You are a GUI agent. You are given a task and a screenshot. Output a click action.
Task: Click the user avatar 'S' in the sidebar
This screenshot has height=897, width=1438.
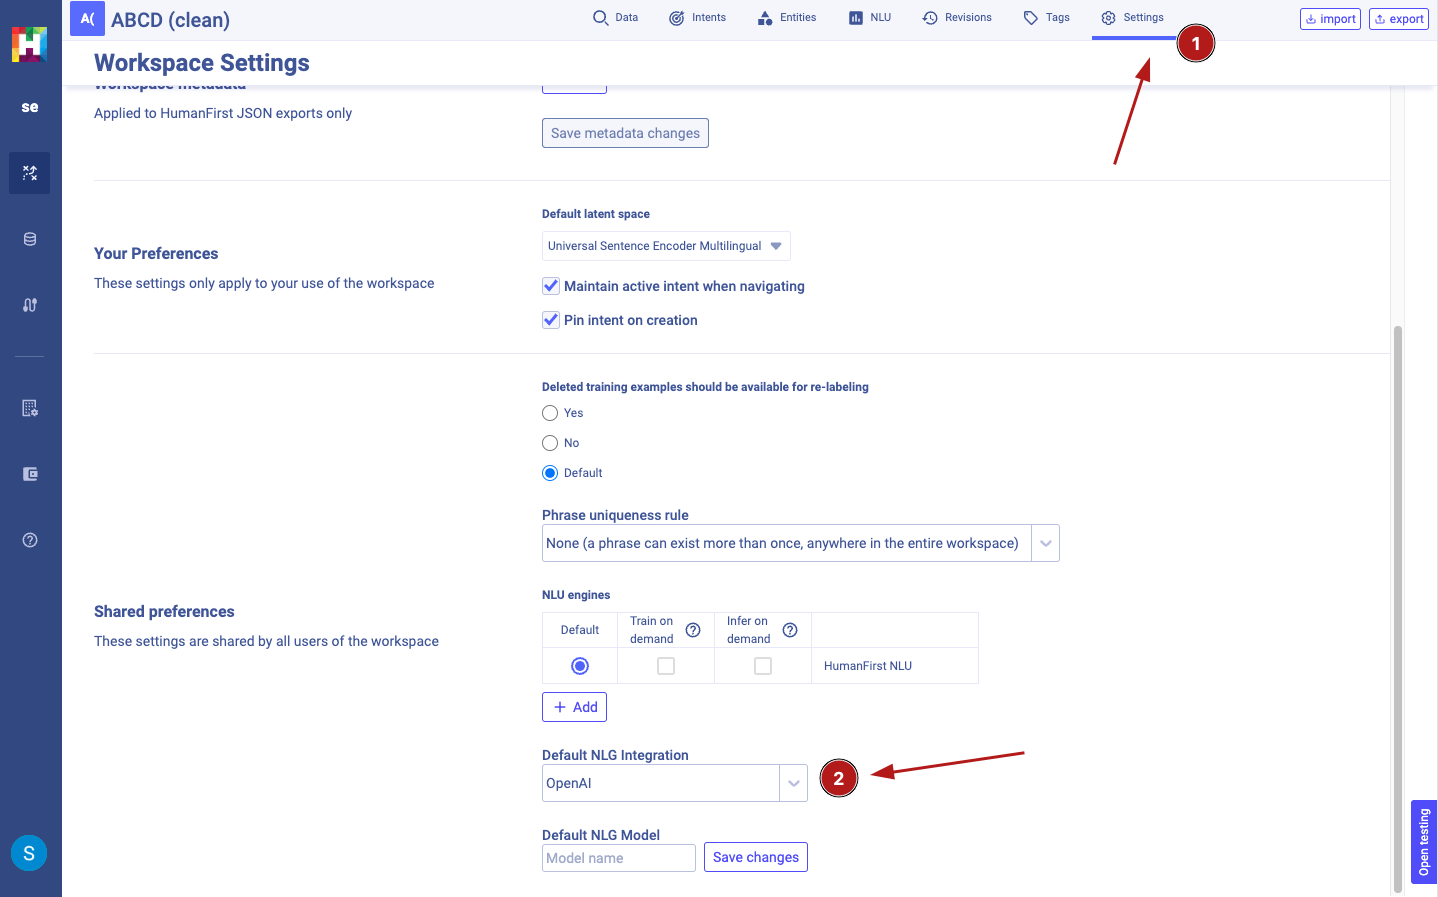click(29, 853)
